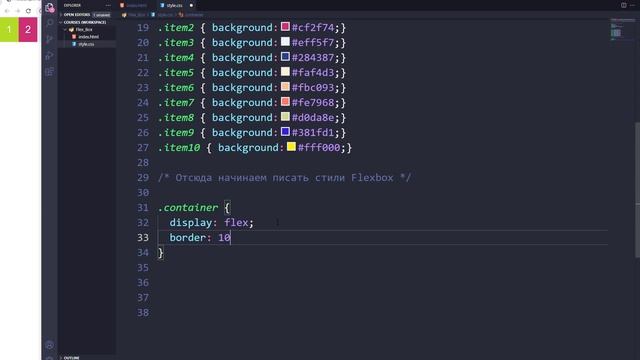The height and width of the screenshot is (360, 640).
Task: Click the editor vertical scrollbar thumb
Action: pos(638,190)
